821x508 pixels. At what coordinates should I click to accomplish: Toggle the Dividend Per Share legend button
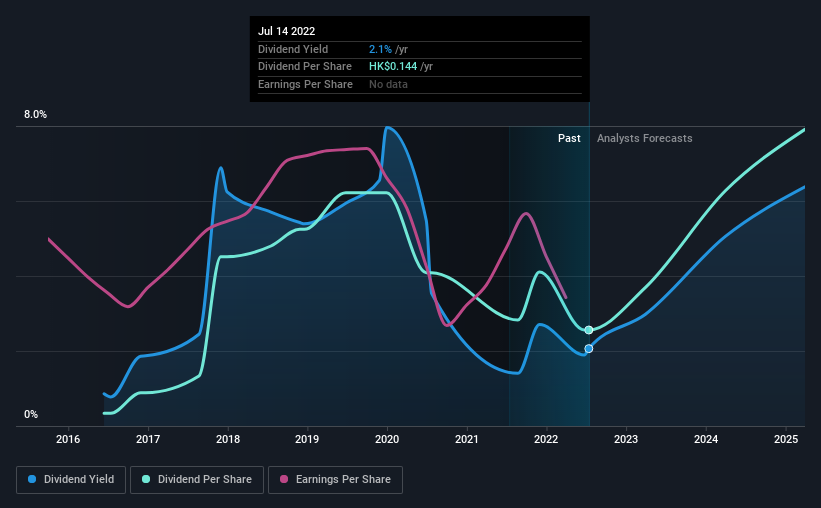click(197, 480)
